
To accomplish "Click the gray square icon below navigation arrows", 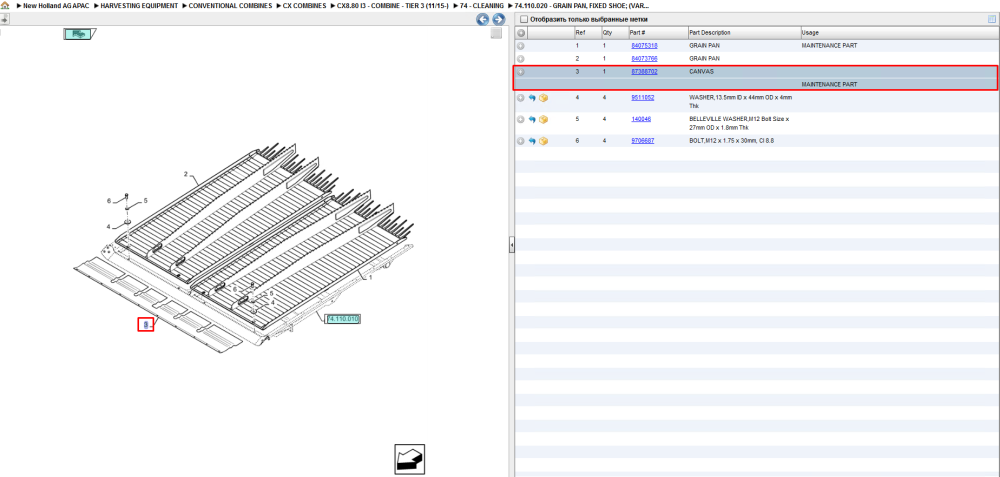I will 496,34.
